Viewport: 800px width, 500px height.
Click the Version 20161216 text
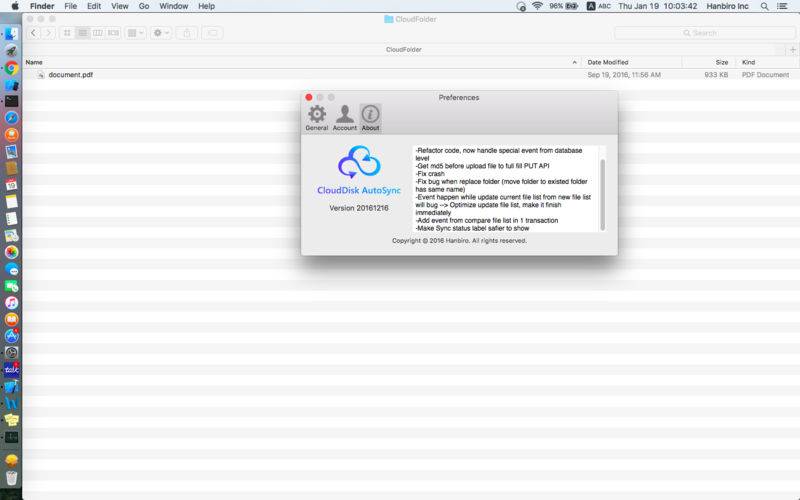359,208
